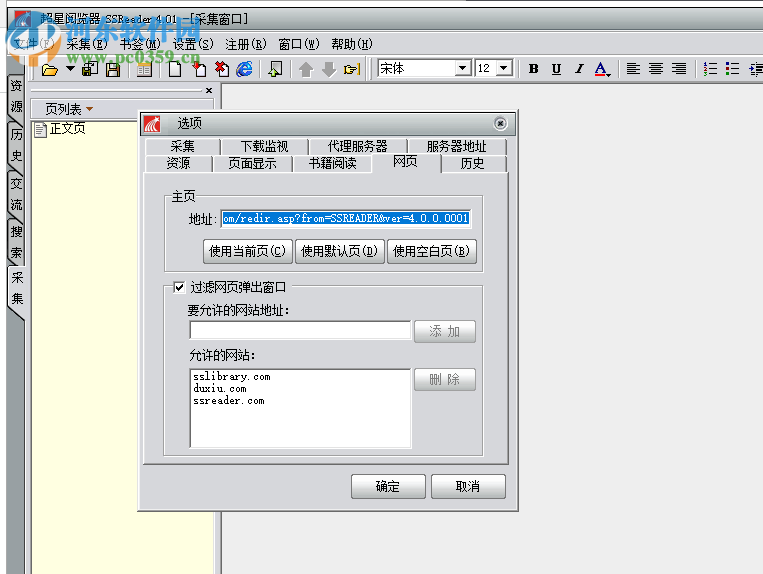Image resolution: width=763 pixels, height=574 pixels.
Task: Click the homepage 地址 input field
Action: tap(345, 219)
